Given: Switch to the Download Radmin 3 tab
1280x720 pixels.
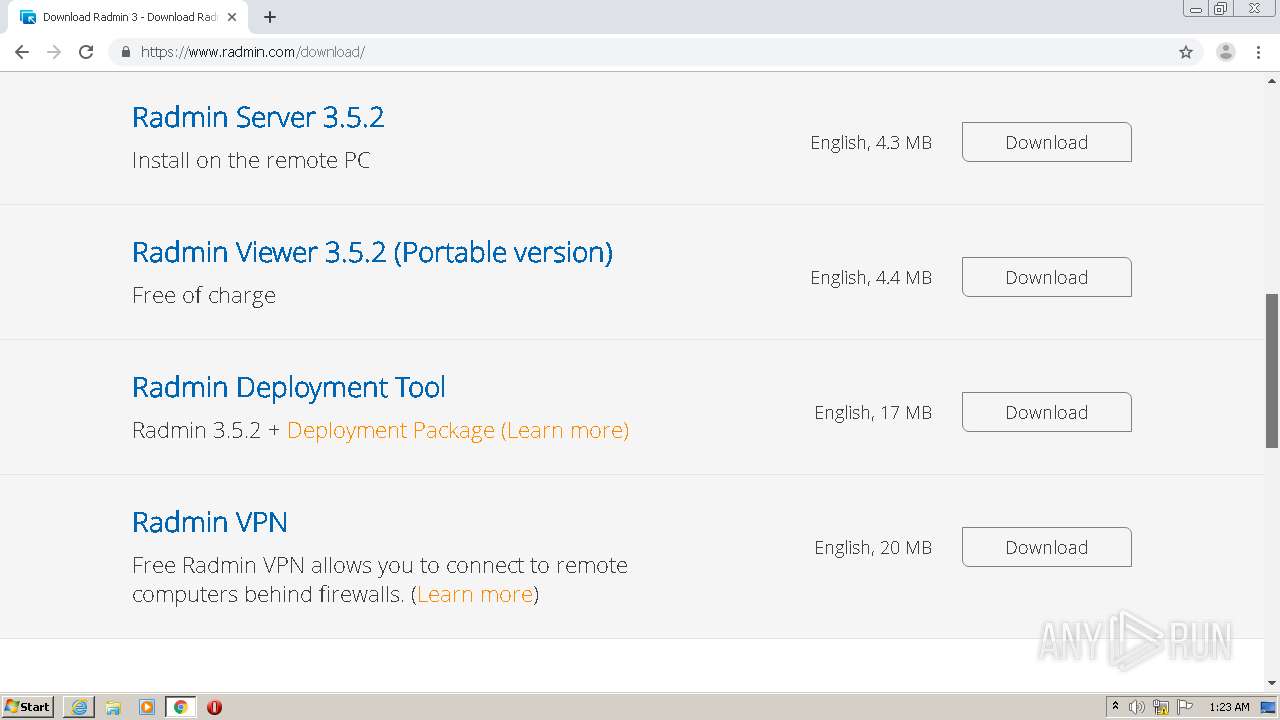Looking at the screenshot, I should [x=129, y=17].
